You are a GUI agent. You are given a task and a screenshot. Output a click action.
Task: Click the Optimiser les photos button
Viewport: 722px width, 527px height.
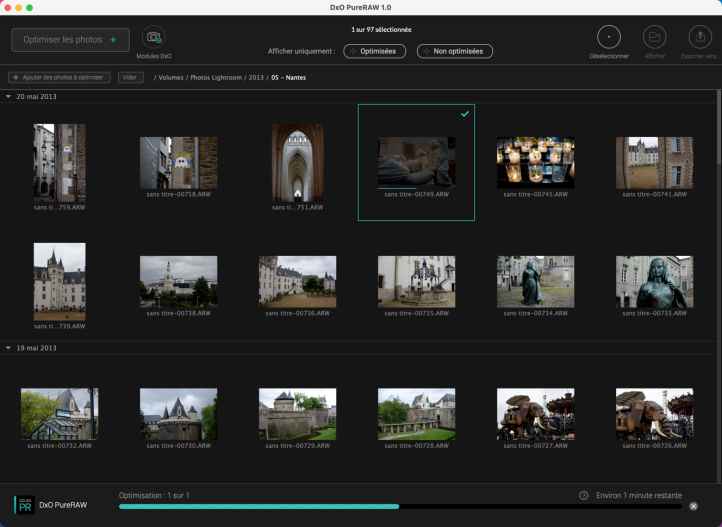(x=70, y=40)
